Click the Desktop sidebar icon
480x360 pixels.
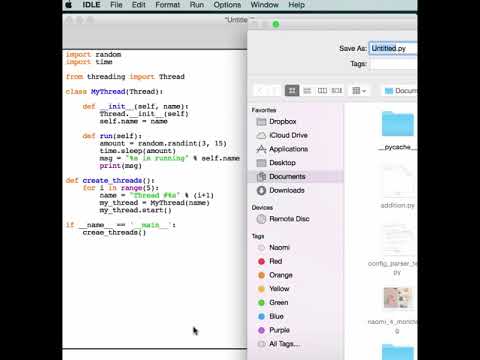(261, 163)
